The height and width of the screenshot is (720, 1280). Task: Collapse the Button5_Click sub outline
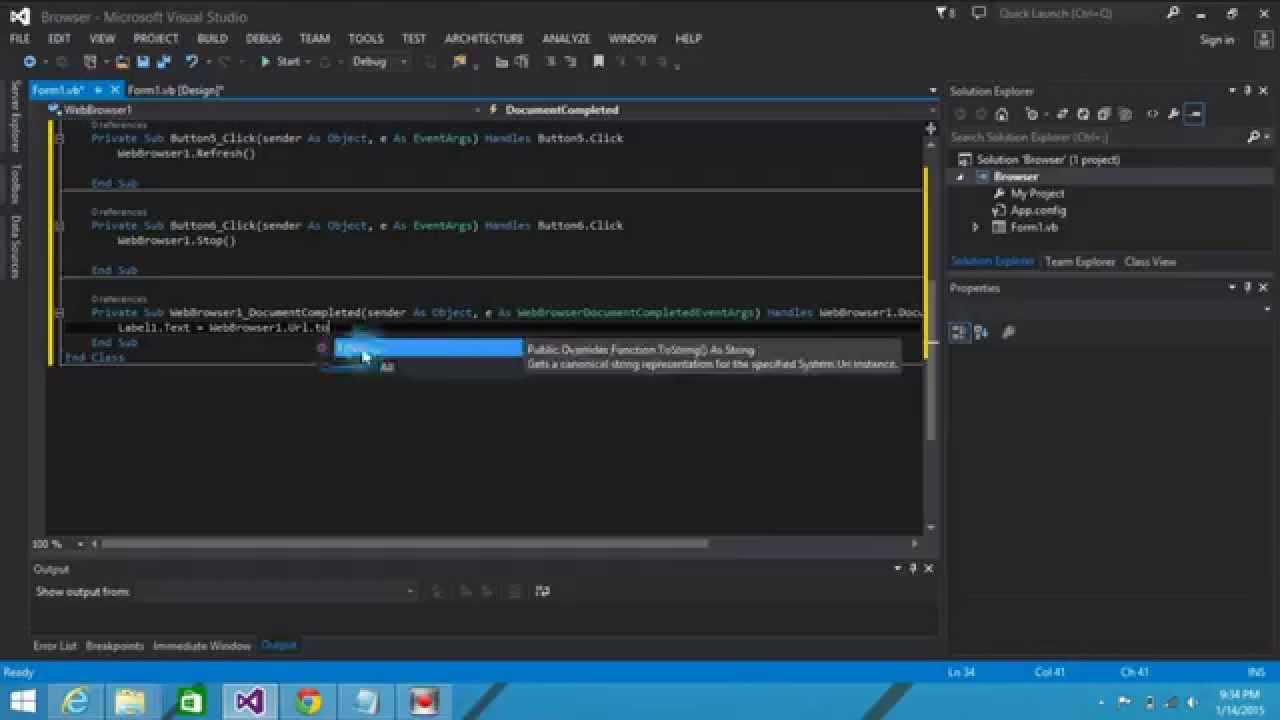(60, 139)
